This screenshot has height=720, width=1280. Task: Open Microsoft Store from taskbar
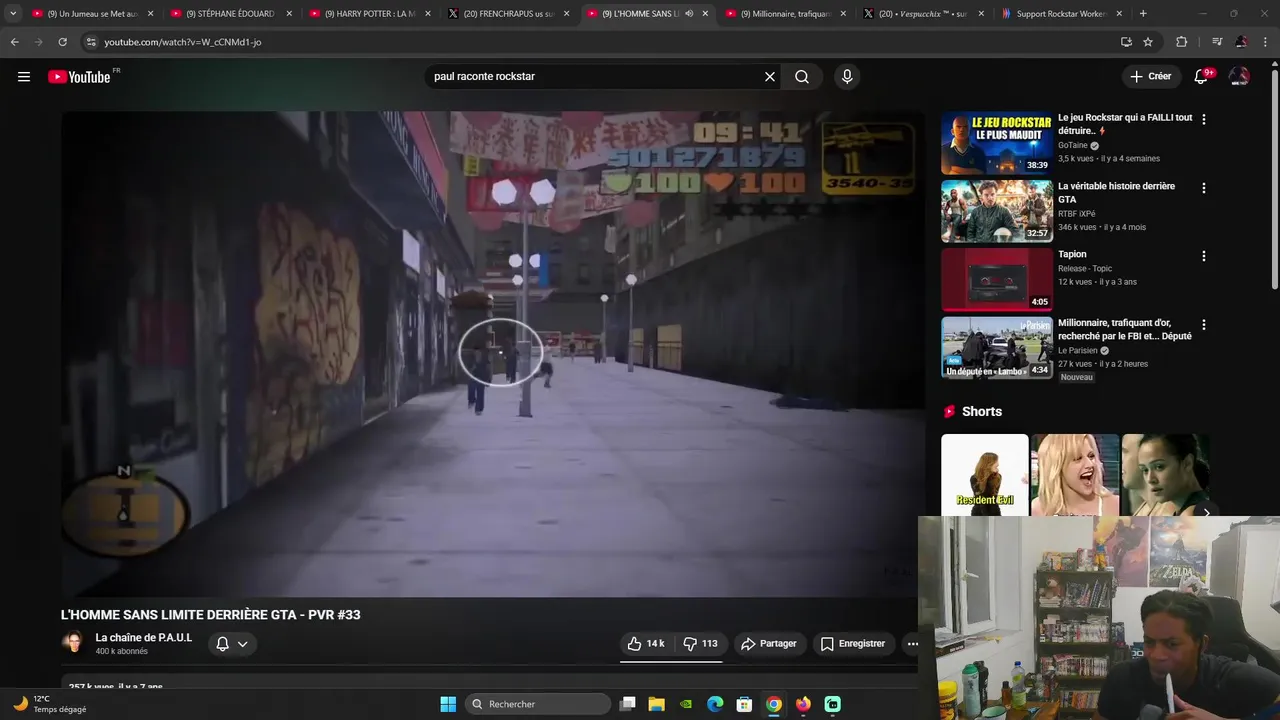pos(744,704)
